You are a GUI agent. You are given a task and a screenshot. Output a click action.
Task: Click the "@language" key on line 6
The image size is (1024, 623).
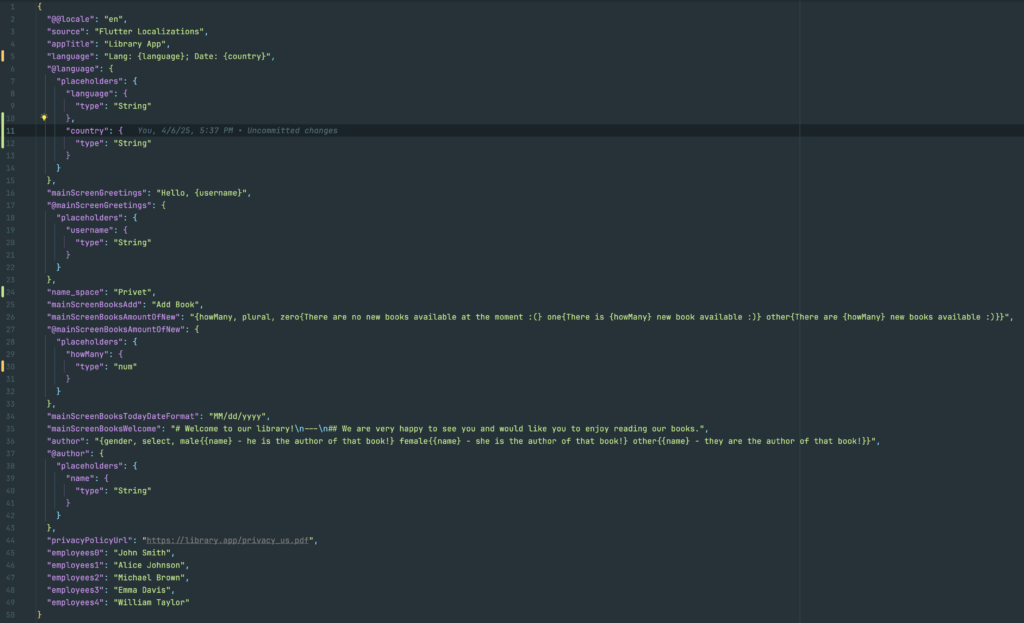point(71,69)
